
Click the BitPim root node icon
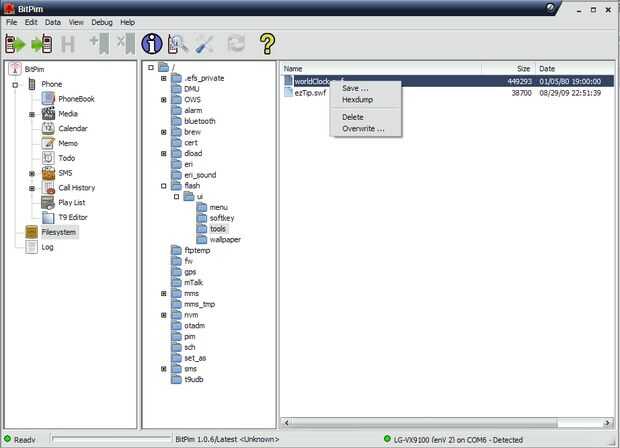pos(15,69)
